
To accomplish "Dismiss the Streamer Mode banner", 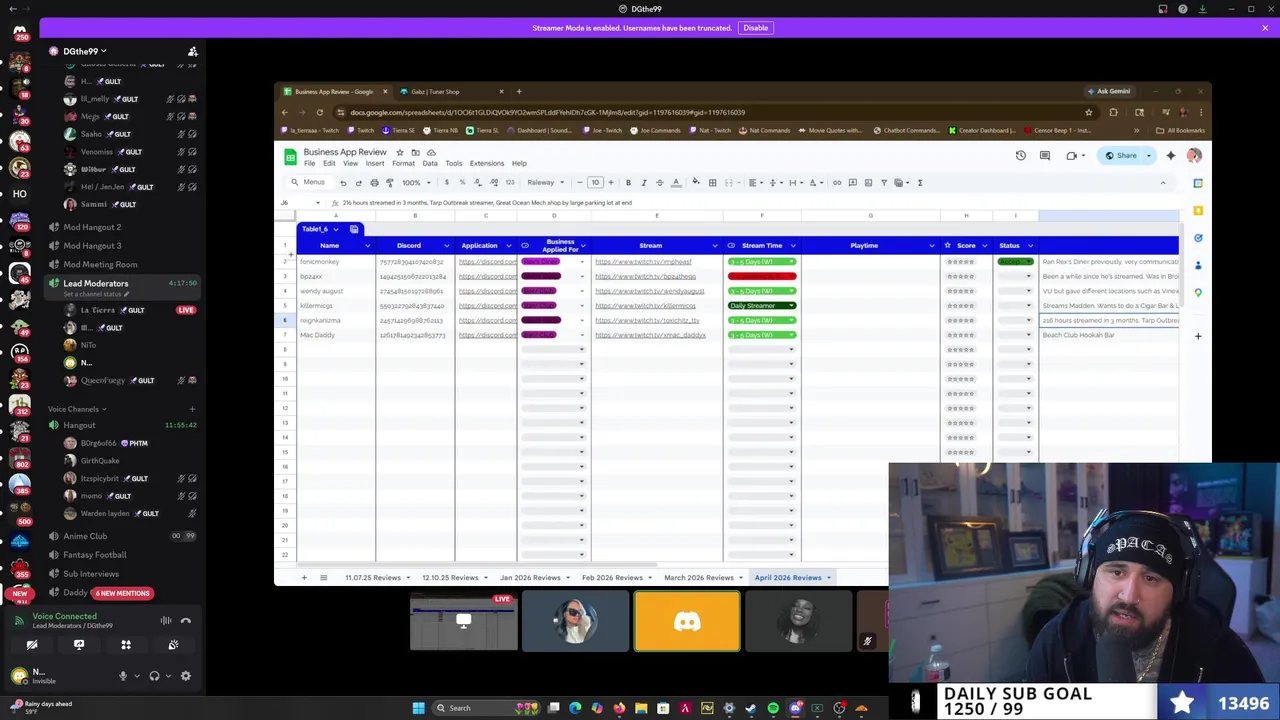I will (1265, 28).
